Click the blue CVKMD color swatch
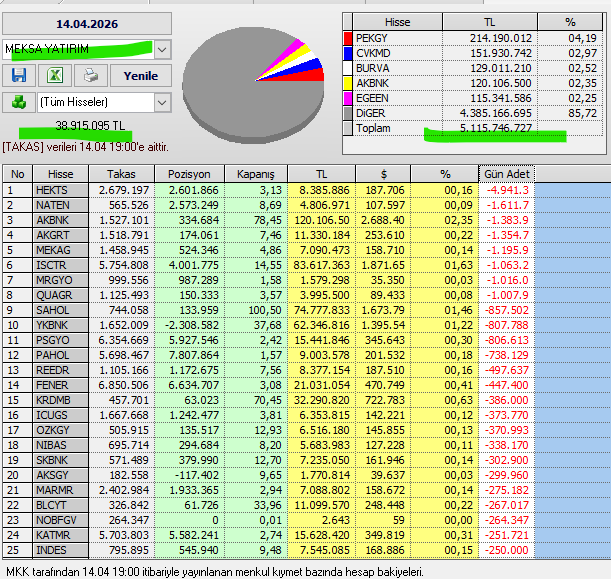611x579 pixels. [x=348, y=53]
